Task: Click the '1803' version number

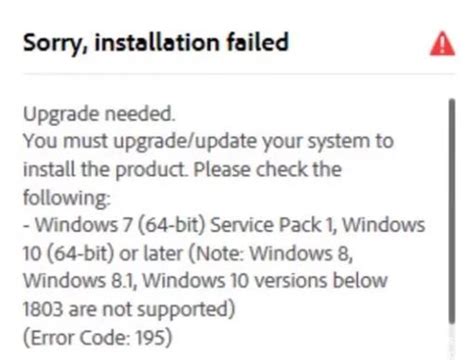Action: click(43, 309)
